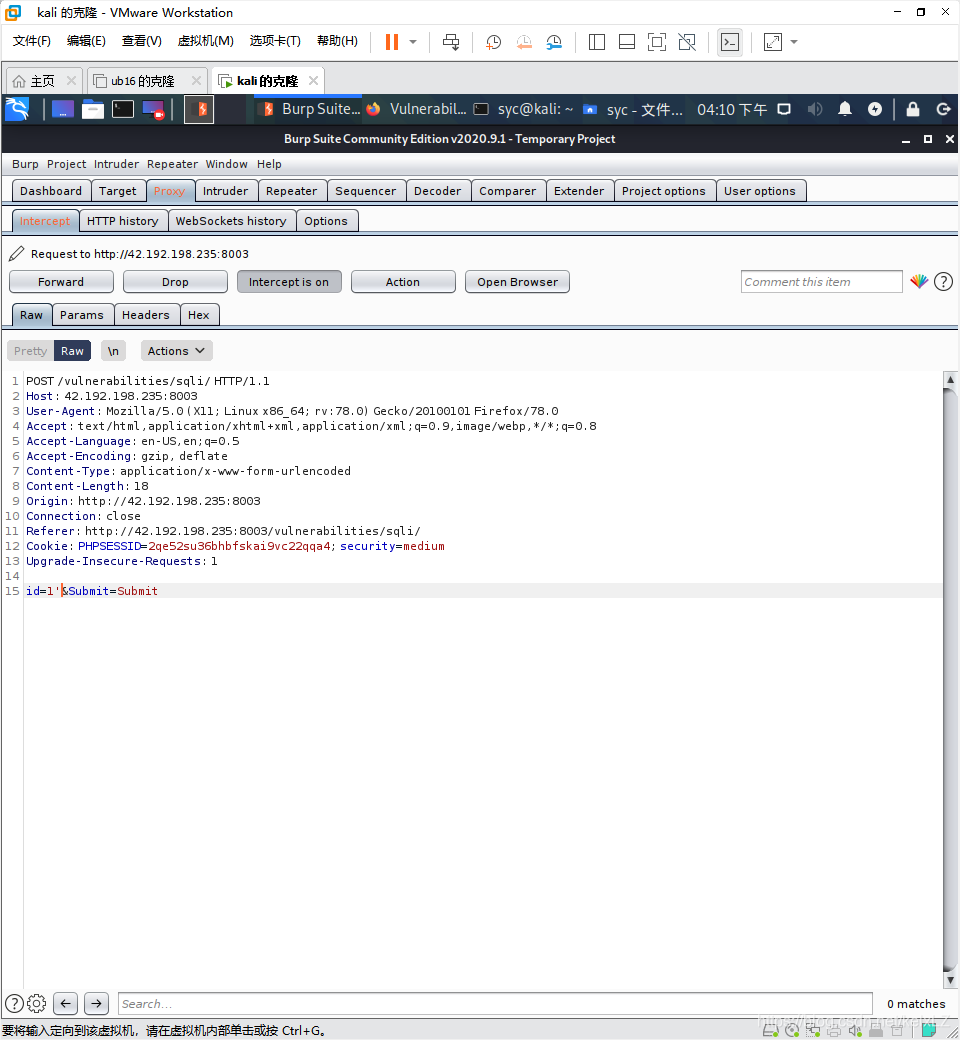960x1040 pixels.
Task: Switch to Firefox Vulnerabil... taskbar window
Action: tap(417, 109)
